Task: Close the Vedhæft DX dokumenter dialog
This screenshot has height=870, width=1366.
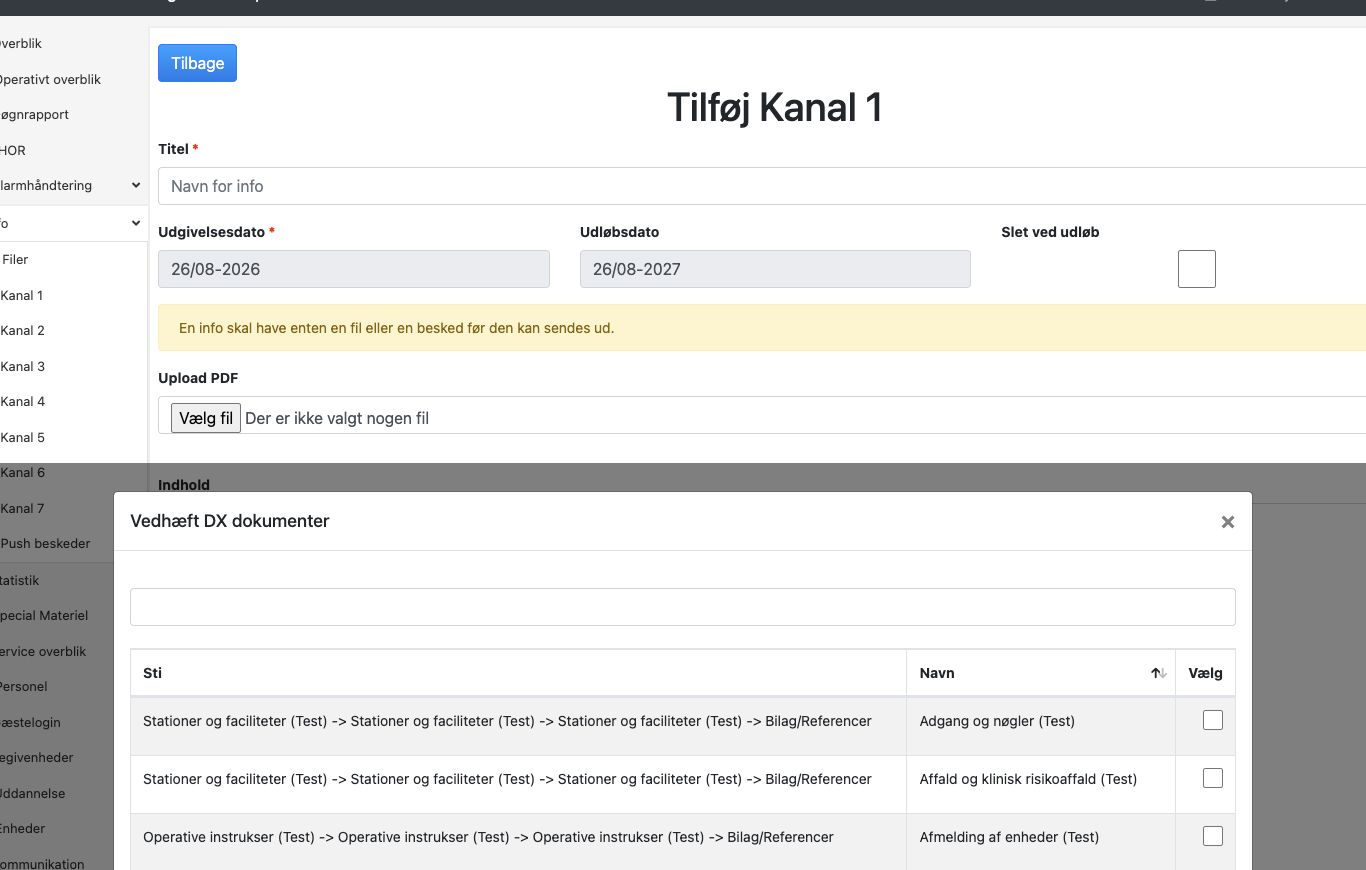Action: tap(1228, 521)
